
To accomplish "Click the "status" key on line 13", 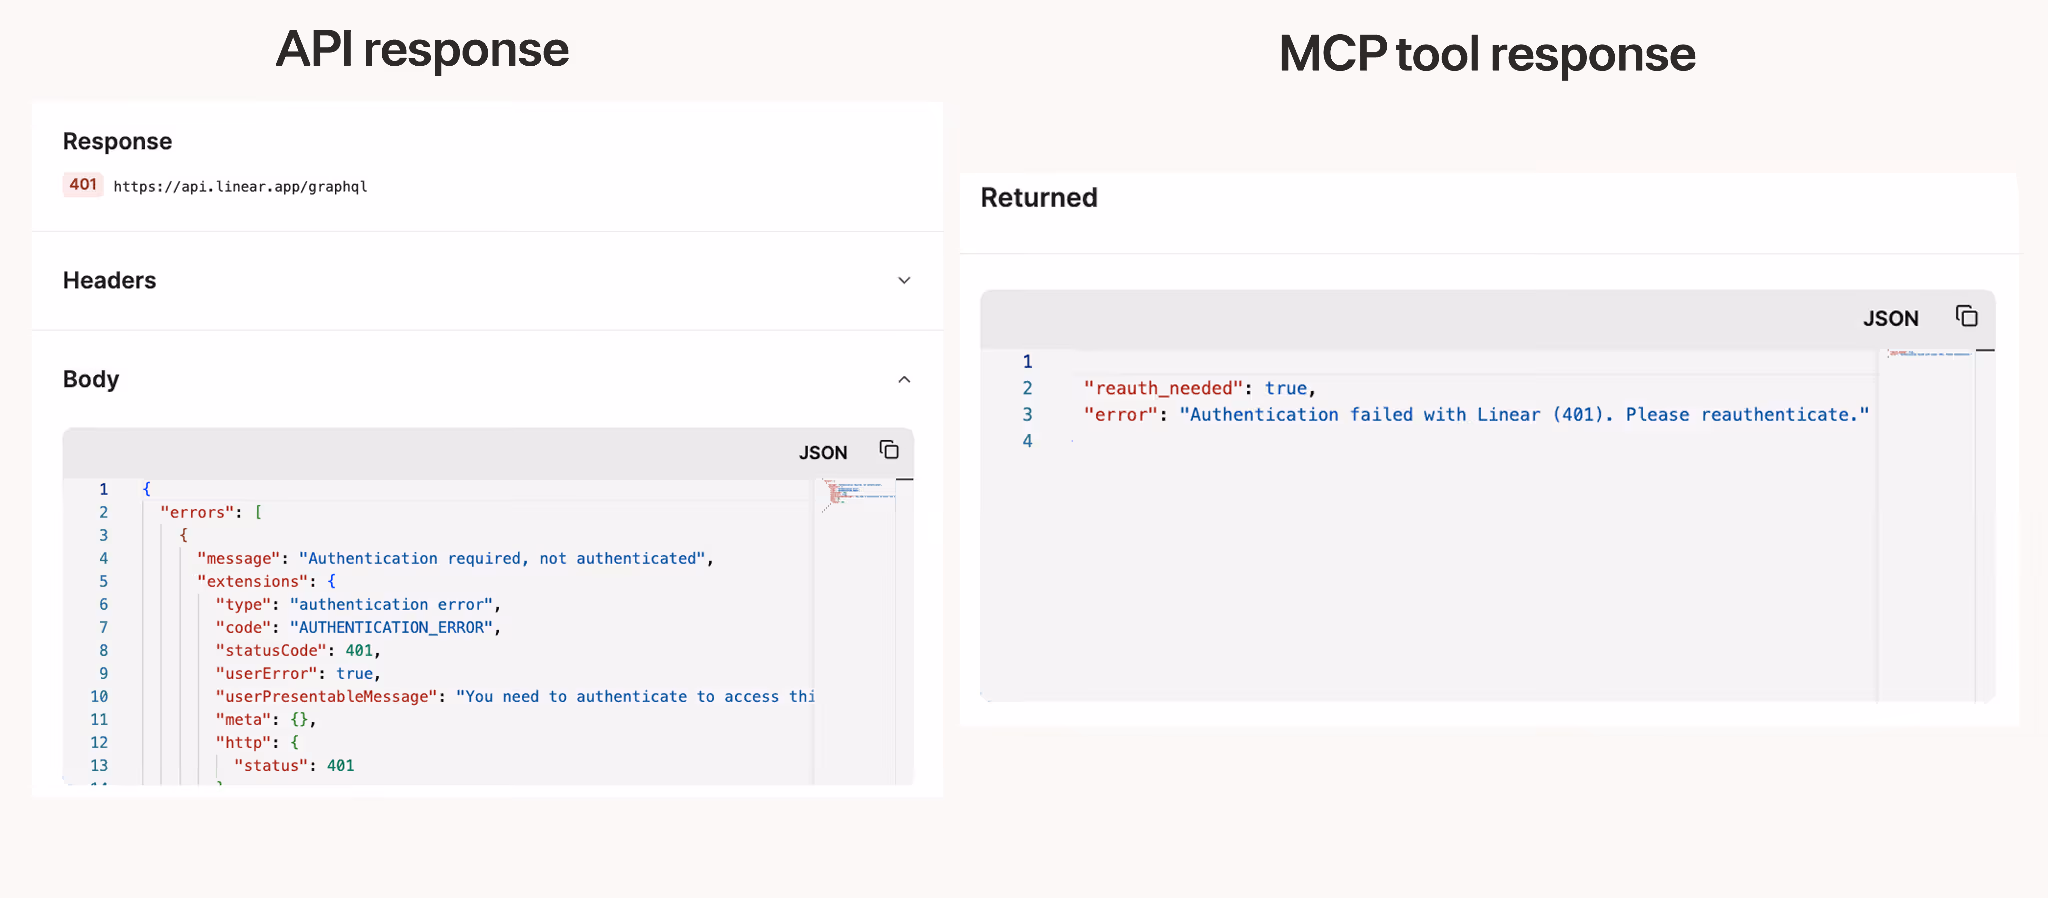I will pos(271,765).
